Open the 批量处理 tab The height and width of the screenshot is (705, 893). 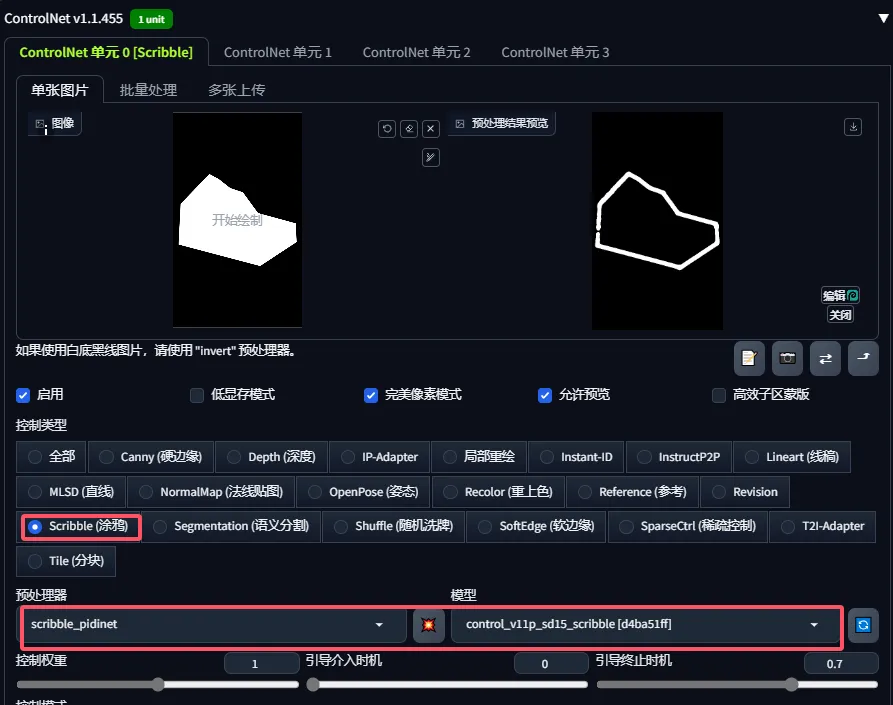tap(148, 90)
